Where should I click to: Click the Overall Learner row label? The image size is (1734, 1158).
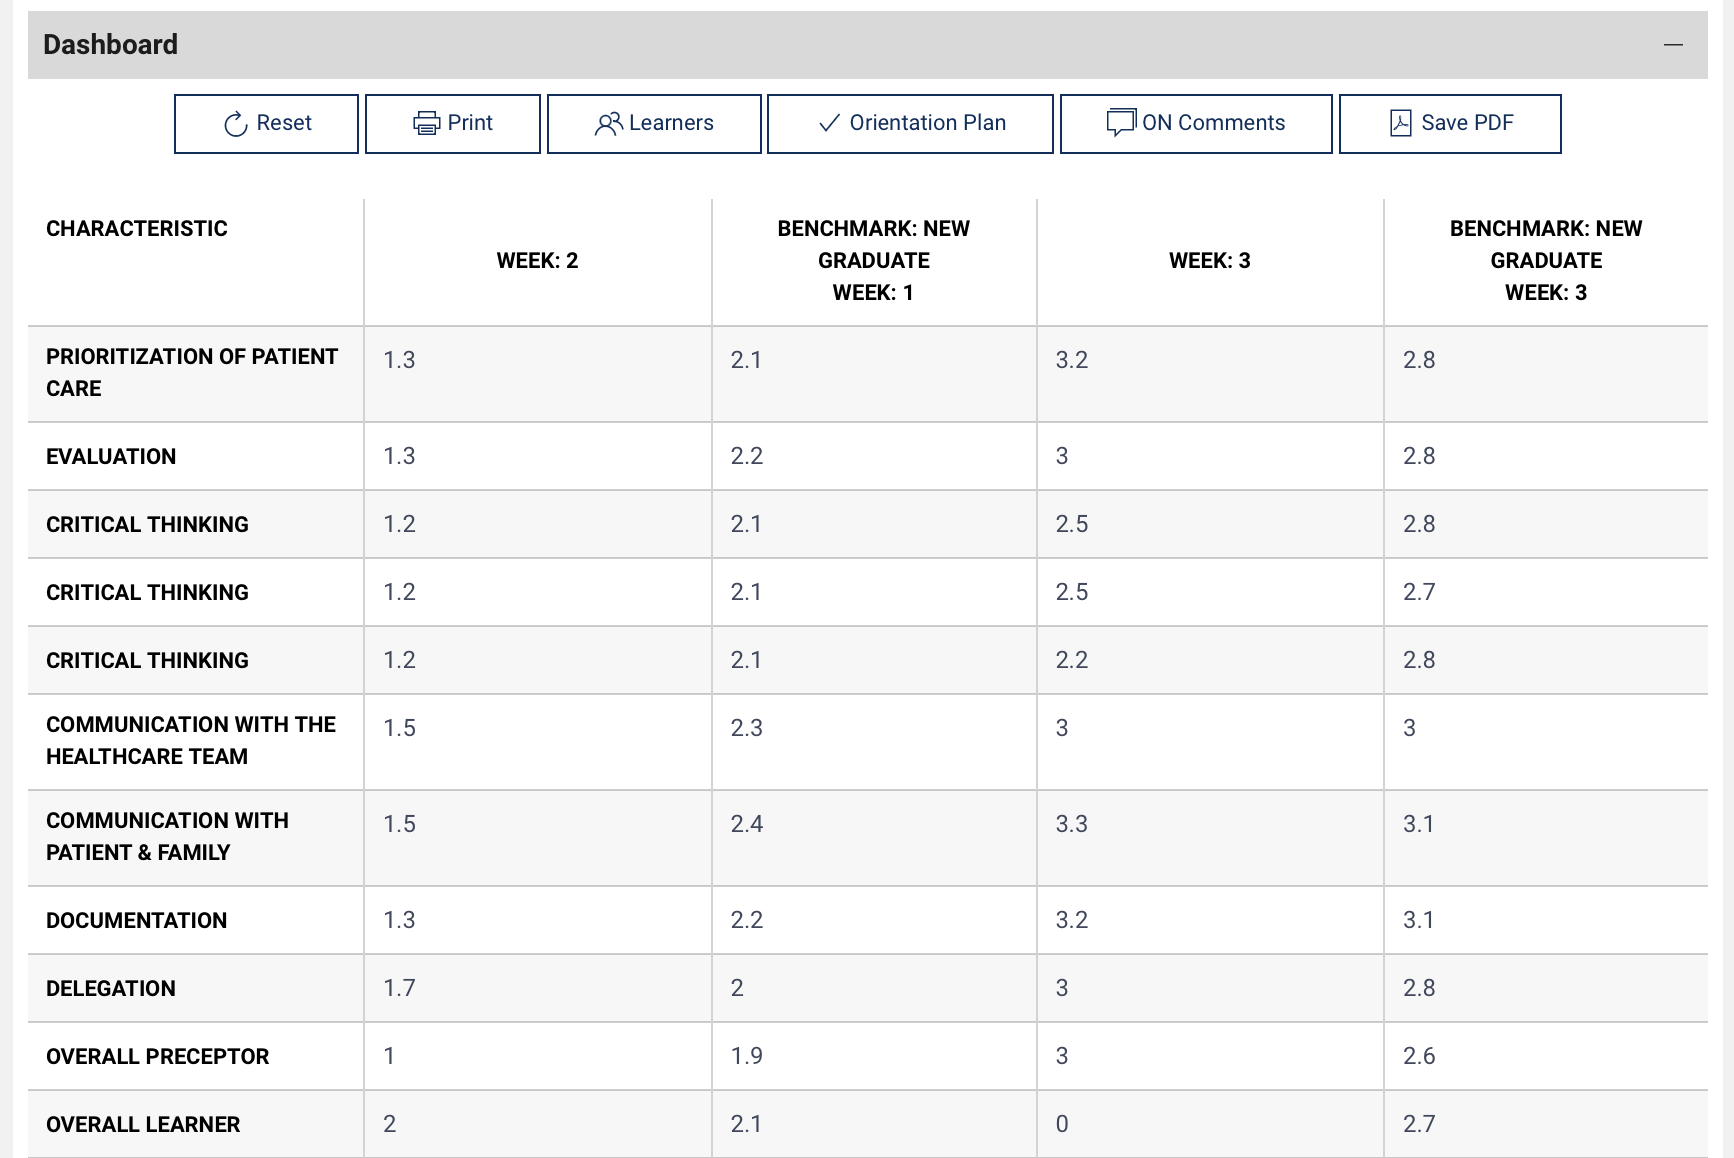click(143, 1125)
